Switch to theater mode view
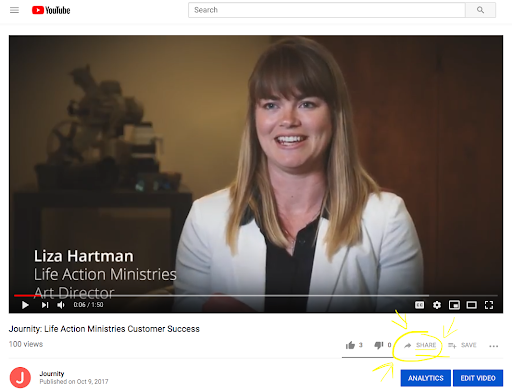512x392 pixels. 471,305
